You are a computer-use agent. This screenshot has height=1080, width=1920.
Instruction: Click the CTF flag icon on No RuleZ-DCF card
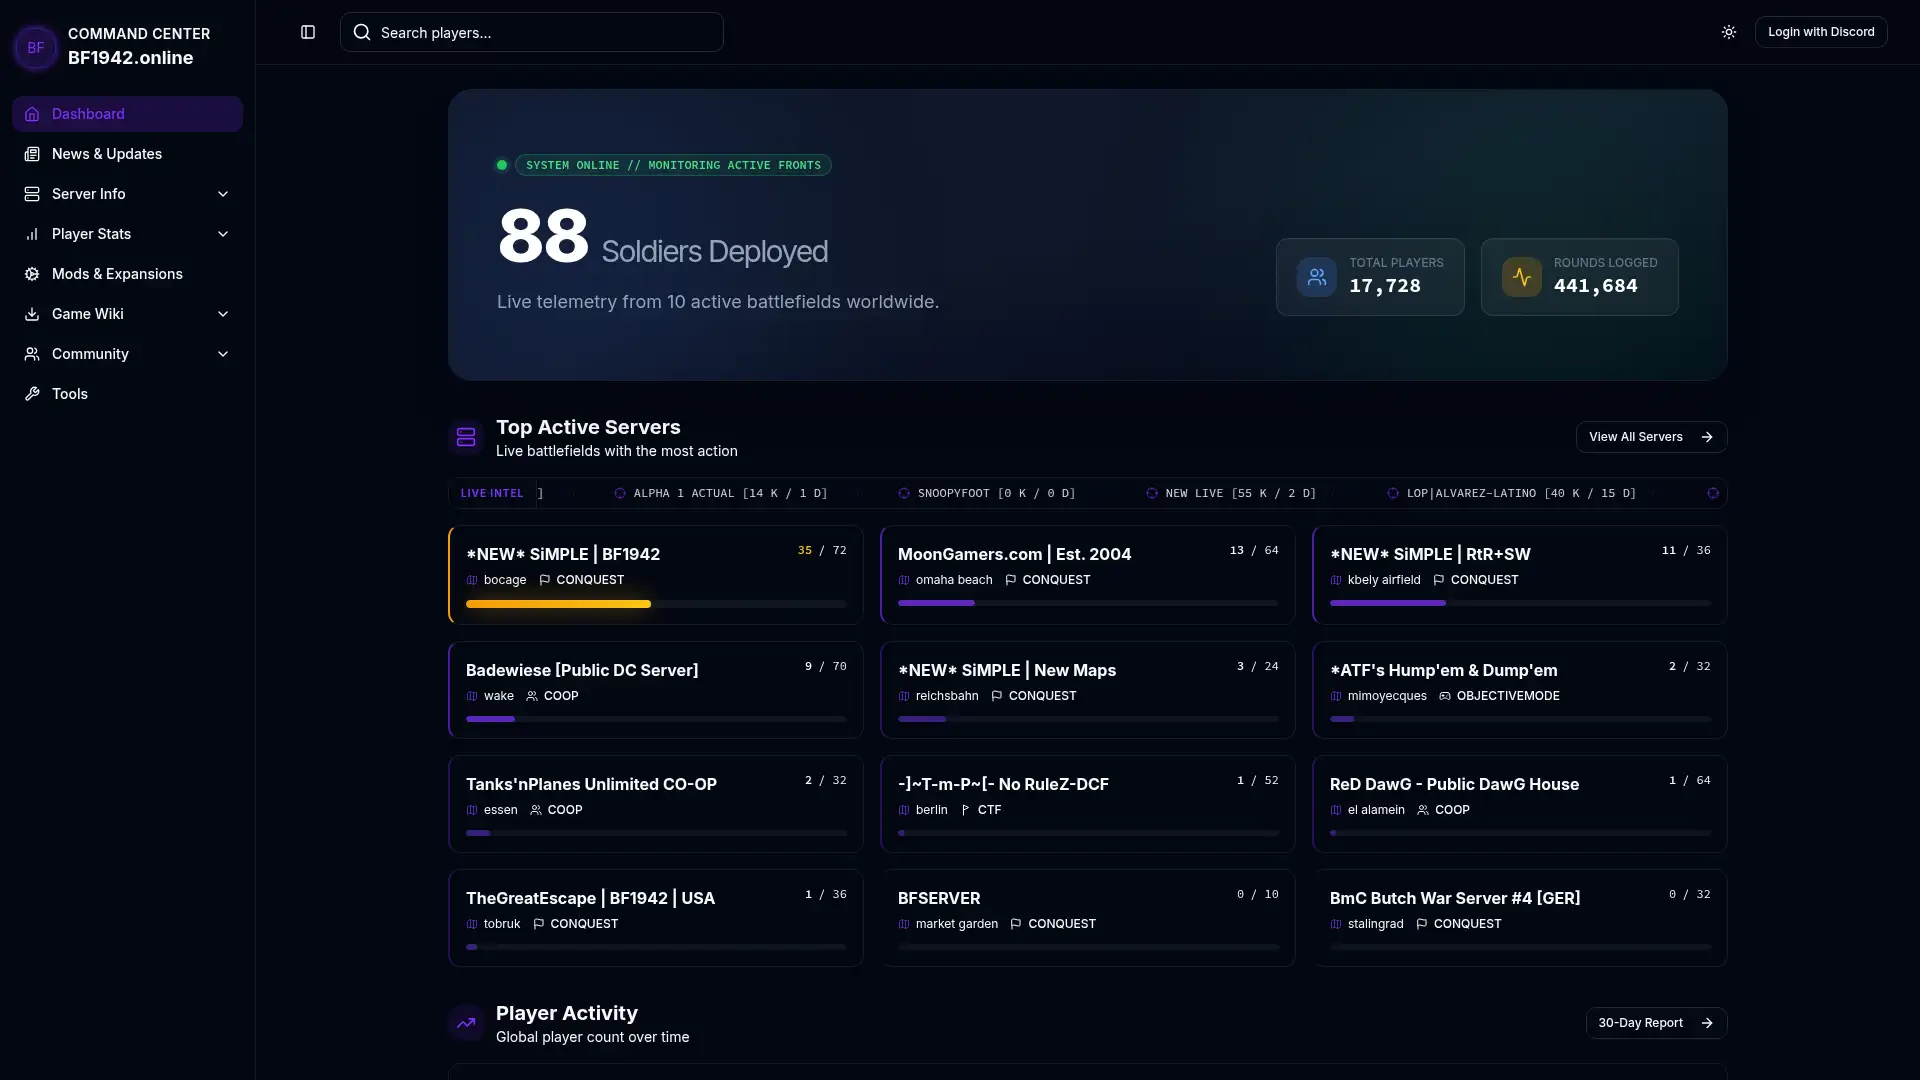pyautogui.click(x=965, y=810)
